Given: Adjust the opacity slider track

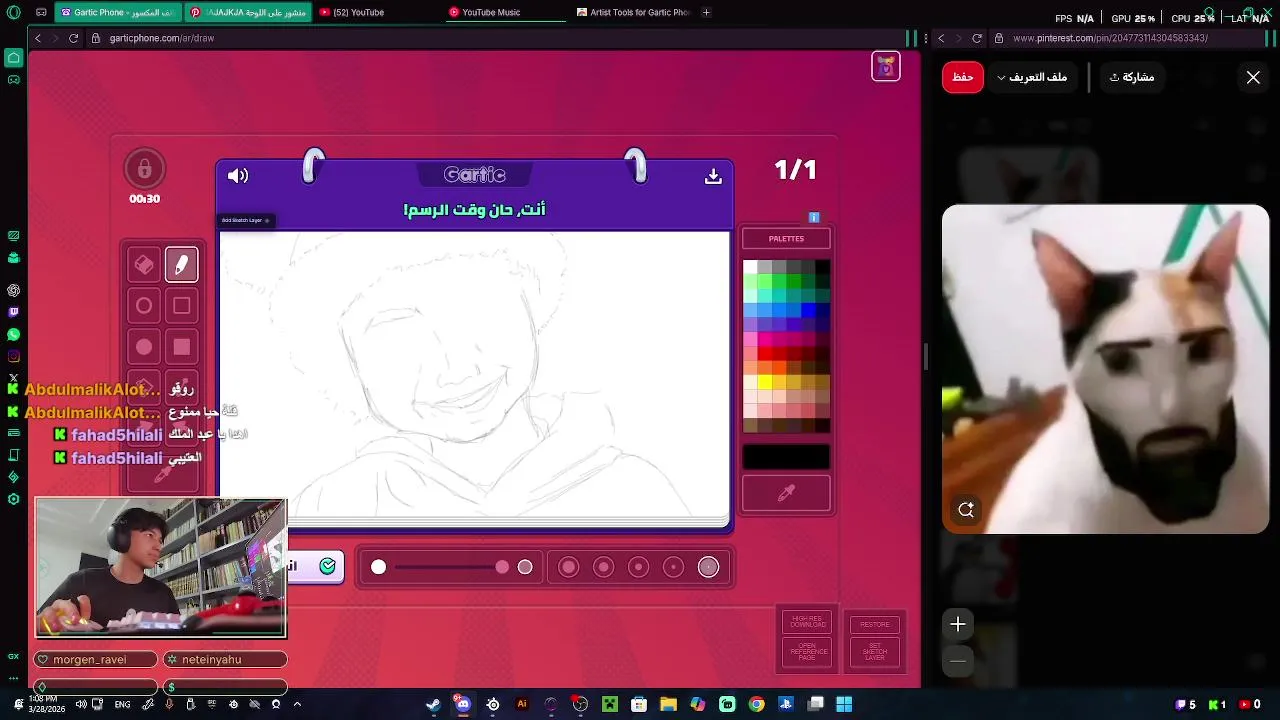Looking at the screenshot, I should (x=448, y=567).
